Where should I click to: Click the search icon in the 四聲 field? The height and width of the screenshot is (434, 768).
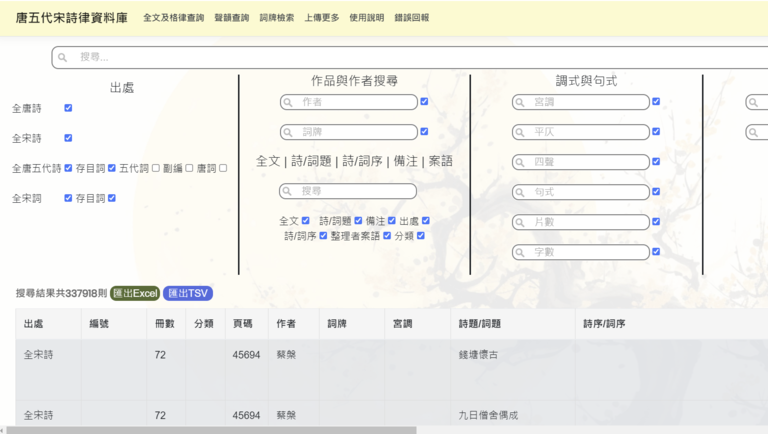point(523,162)
